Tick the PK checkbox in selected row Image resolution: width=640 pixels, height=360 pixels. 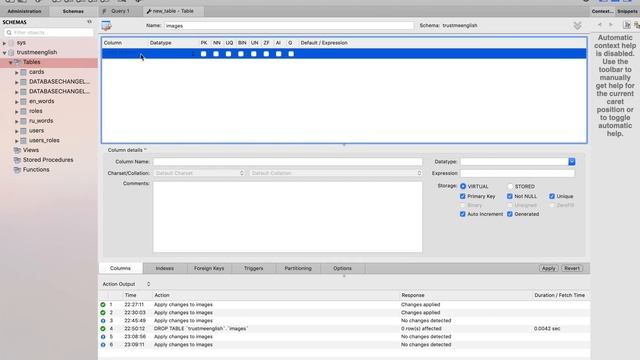pyautogui.click(x=204, y=54)
